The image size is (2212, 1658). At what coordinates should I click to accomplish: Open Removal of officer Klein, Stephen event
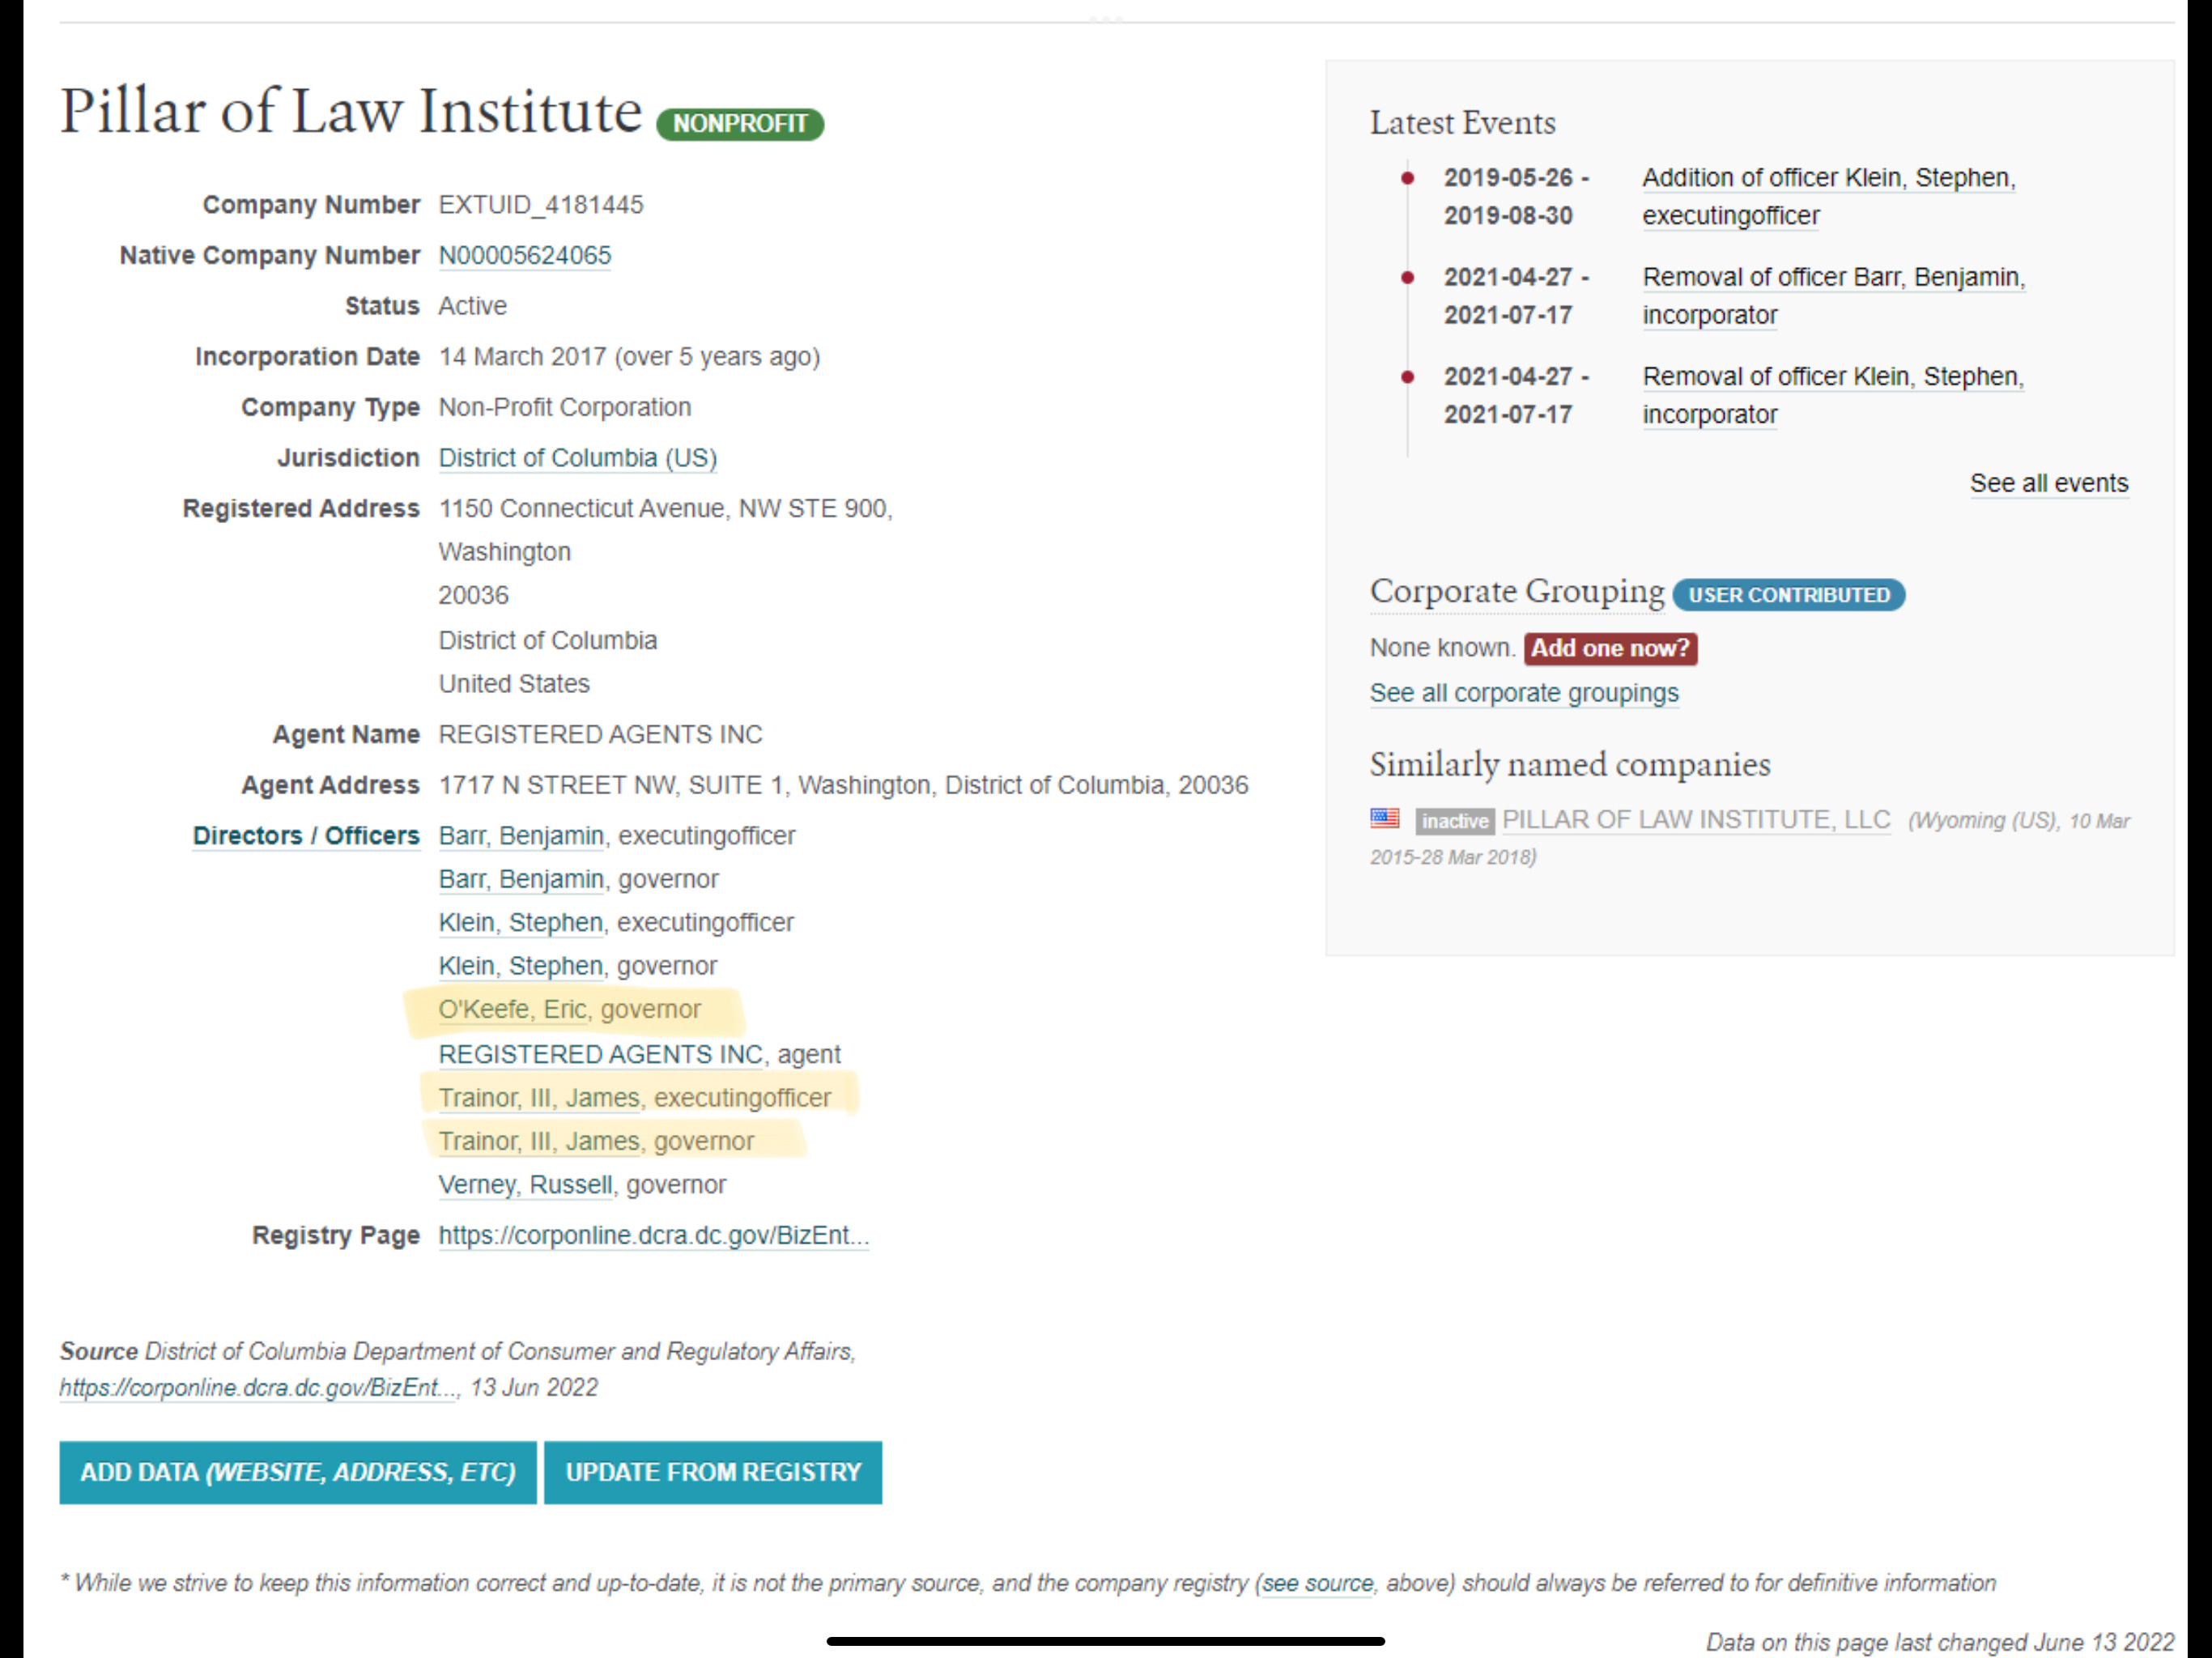click(1833, 395)
